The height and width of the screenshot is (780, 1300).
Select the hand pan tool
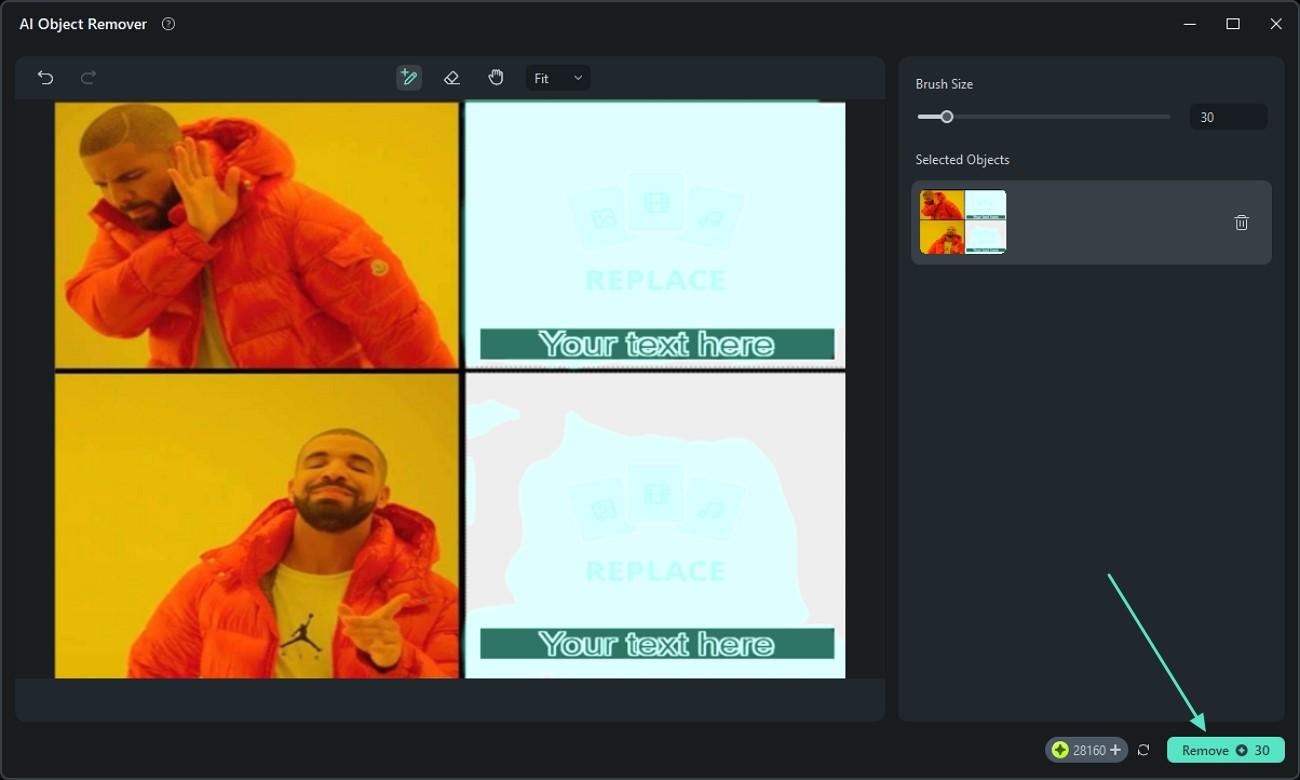[x=496, y=77]
